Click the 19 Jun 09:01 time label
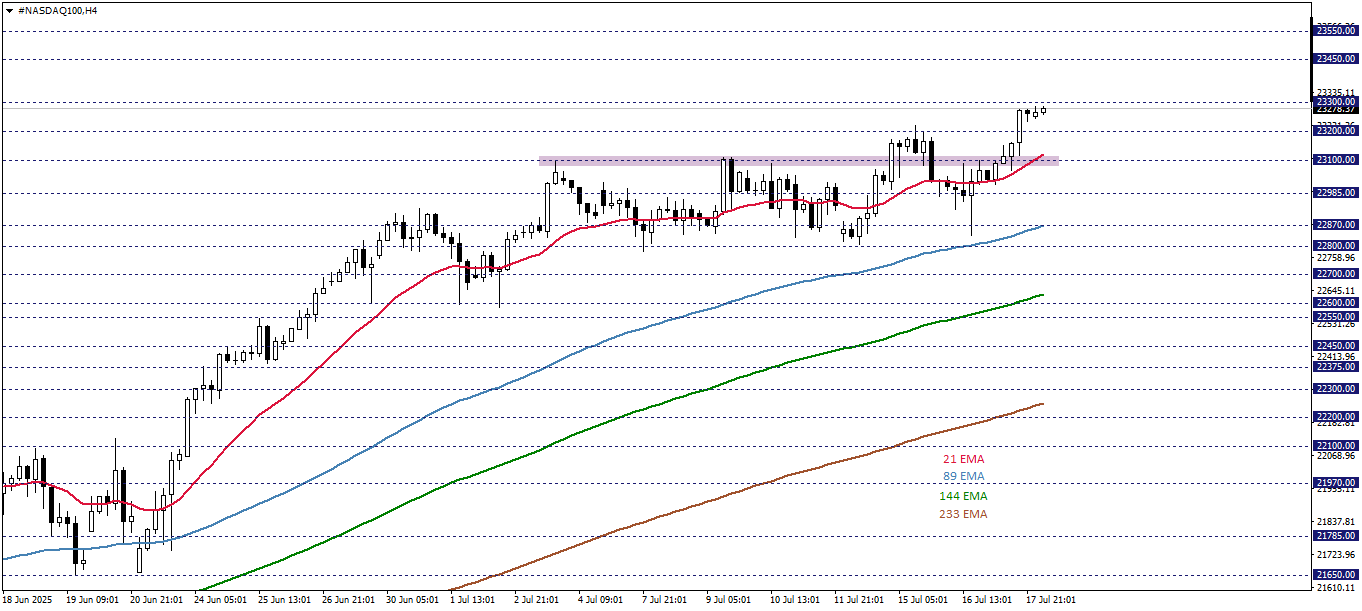Screen dimensions: 1362x611 [x=92, y=600]
